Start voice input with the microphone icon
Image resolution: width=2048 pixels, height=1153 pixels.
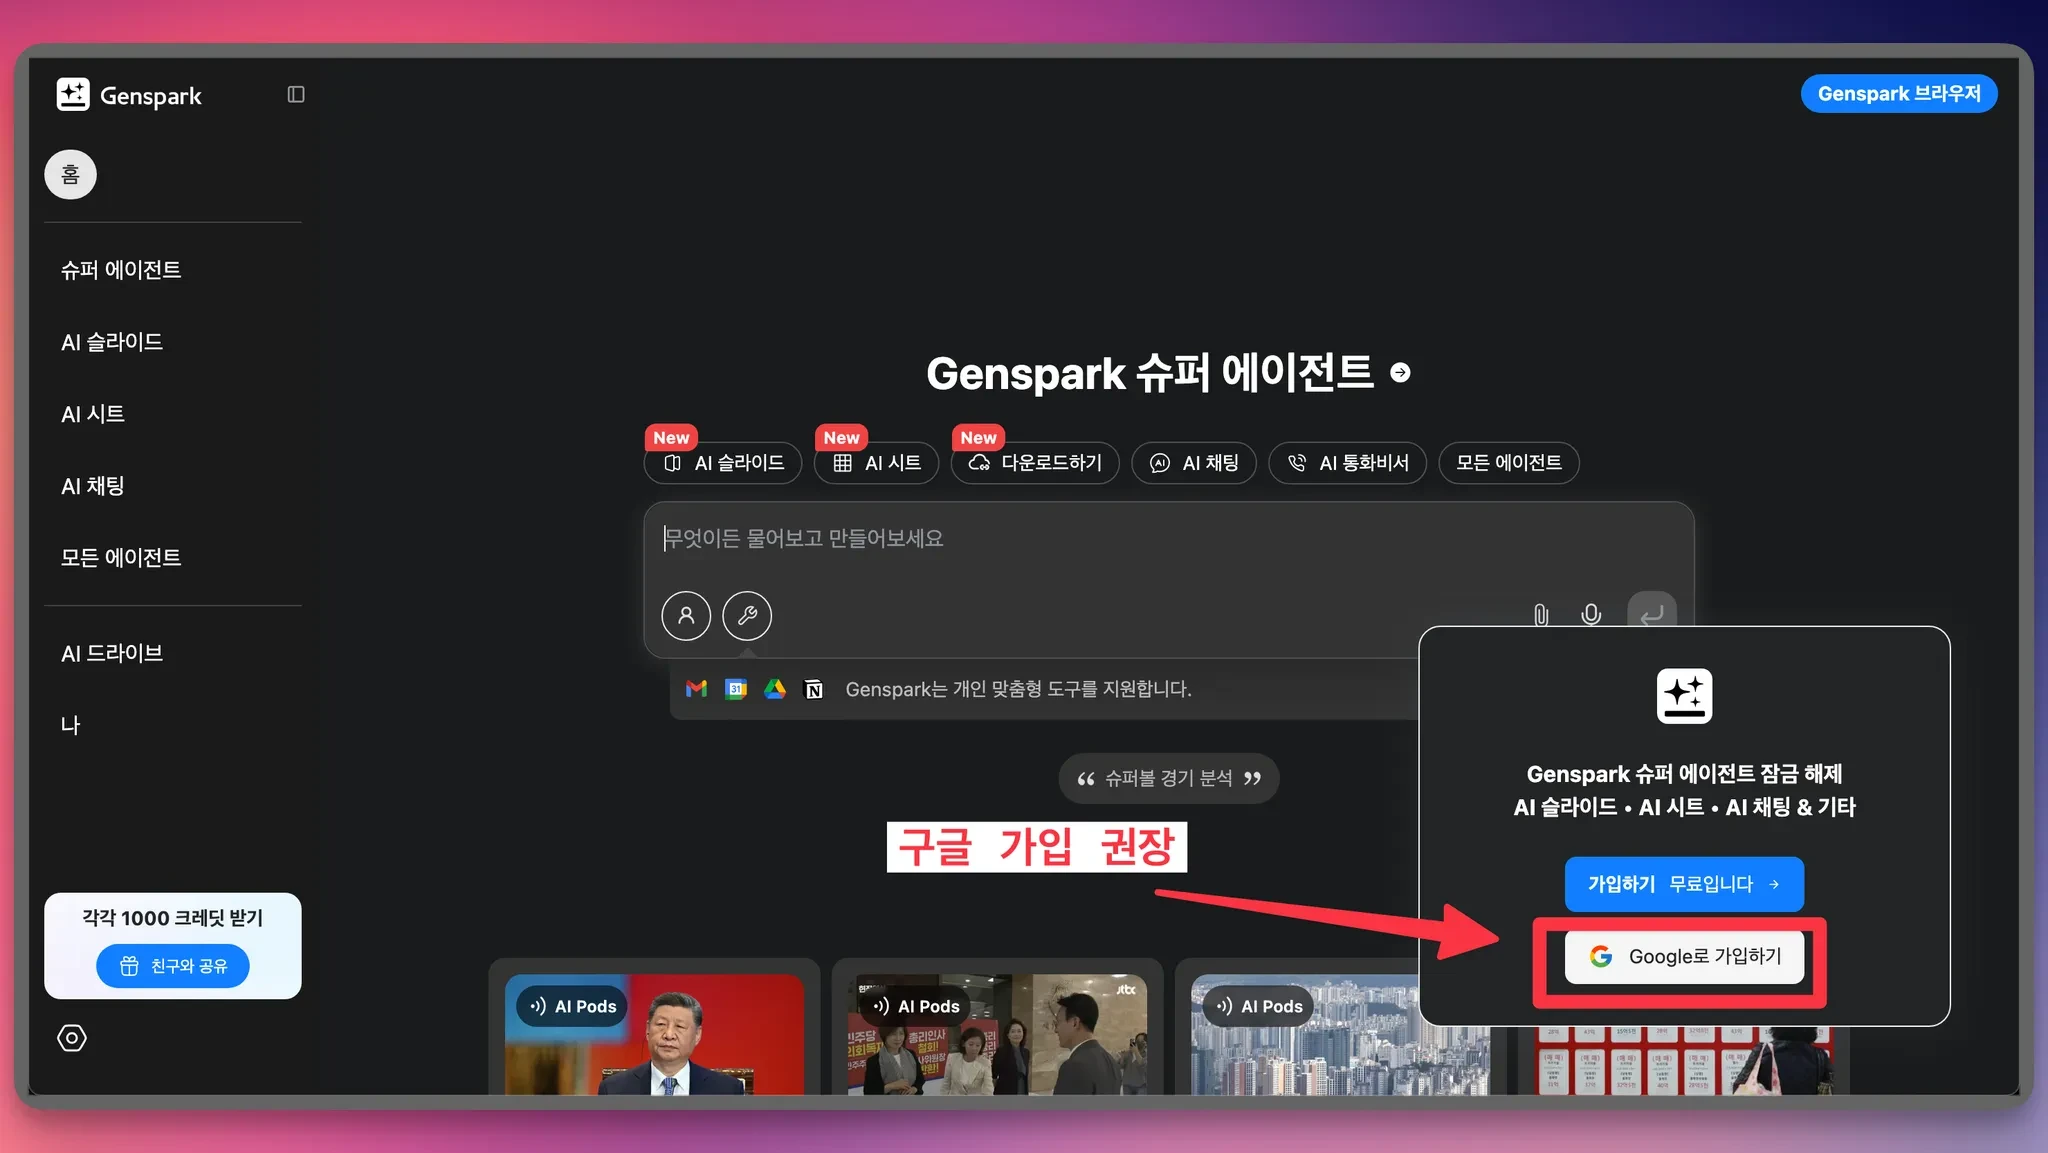(1591, 615)
